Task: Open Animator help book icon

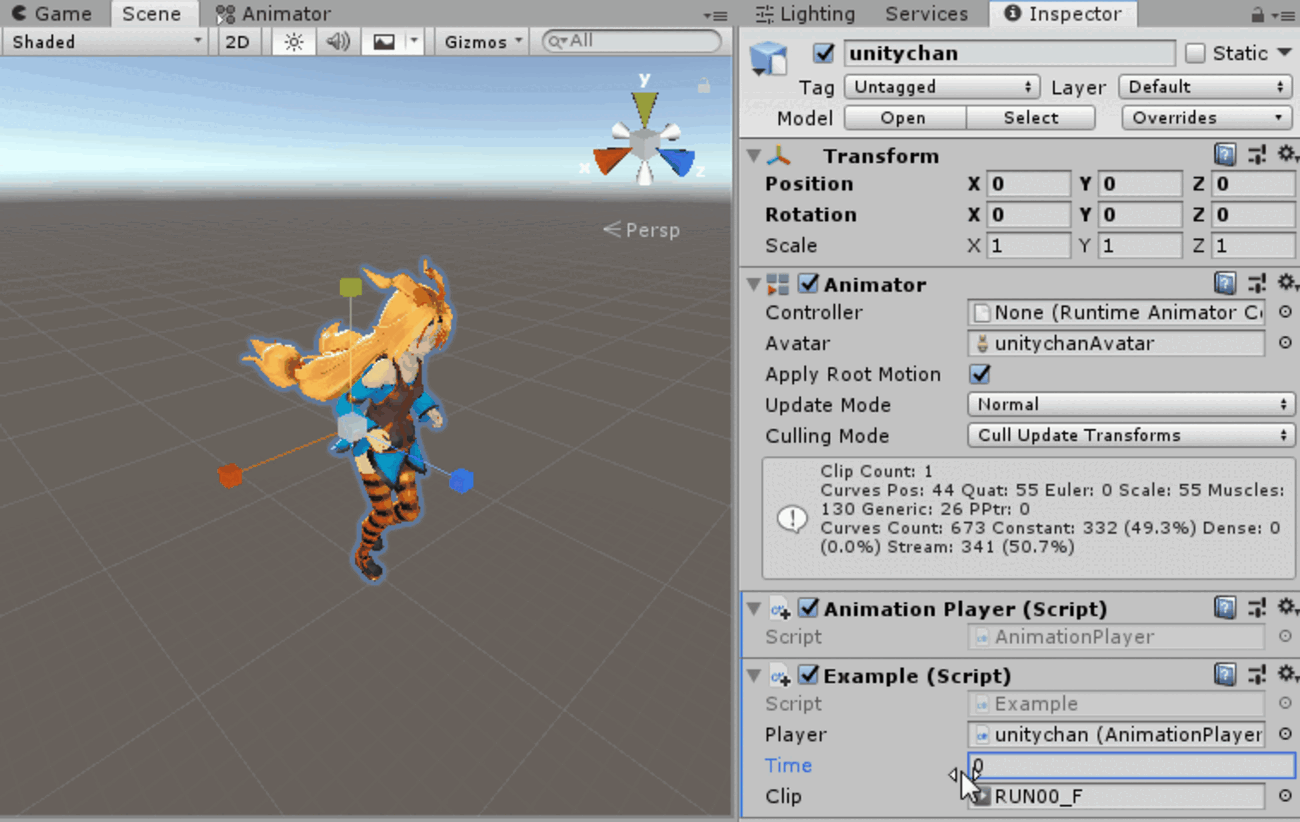Action: click(1225, 284)
